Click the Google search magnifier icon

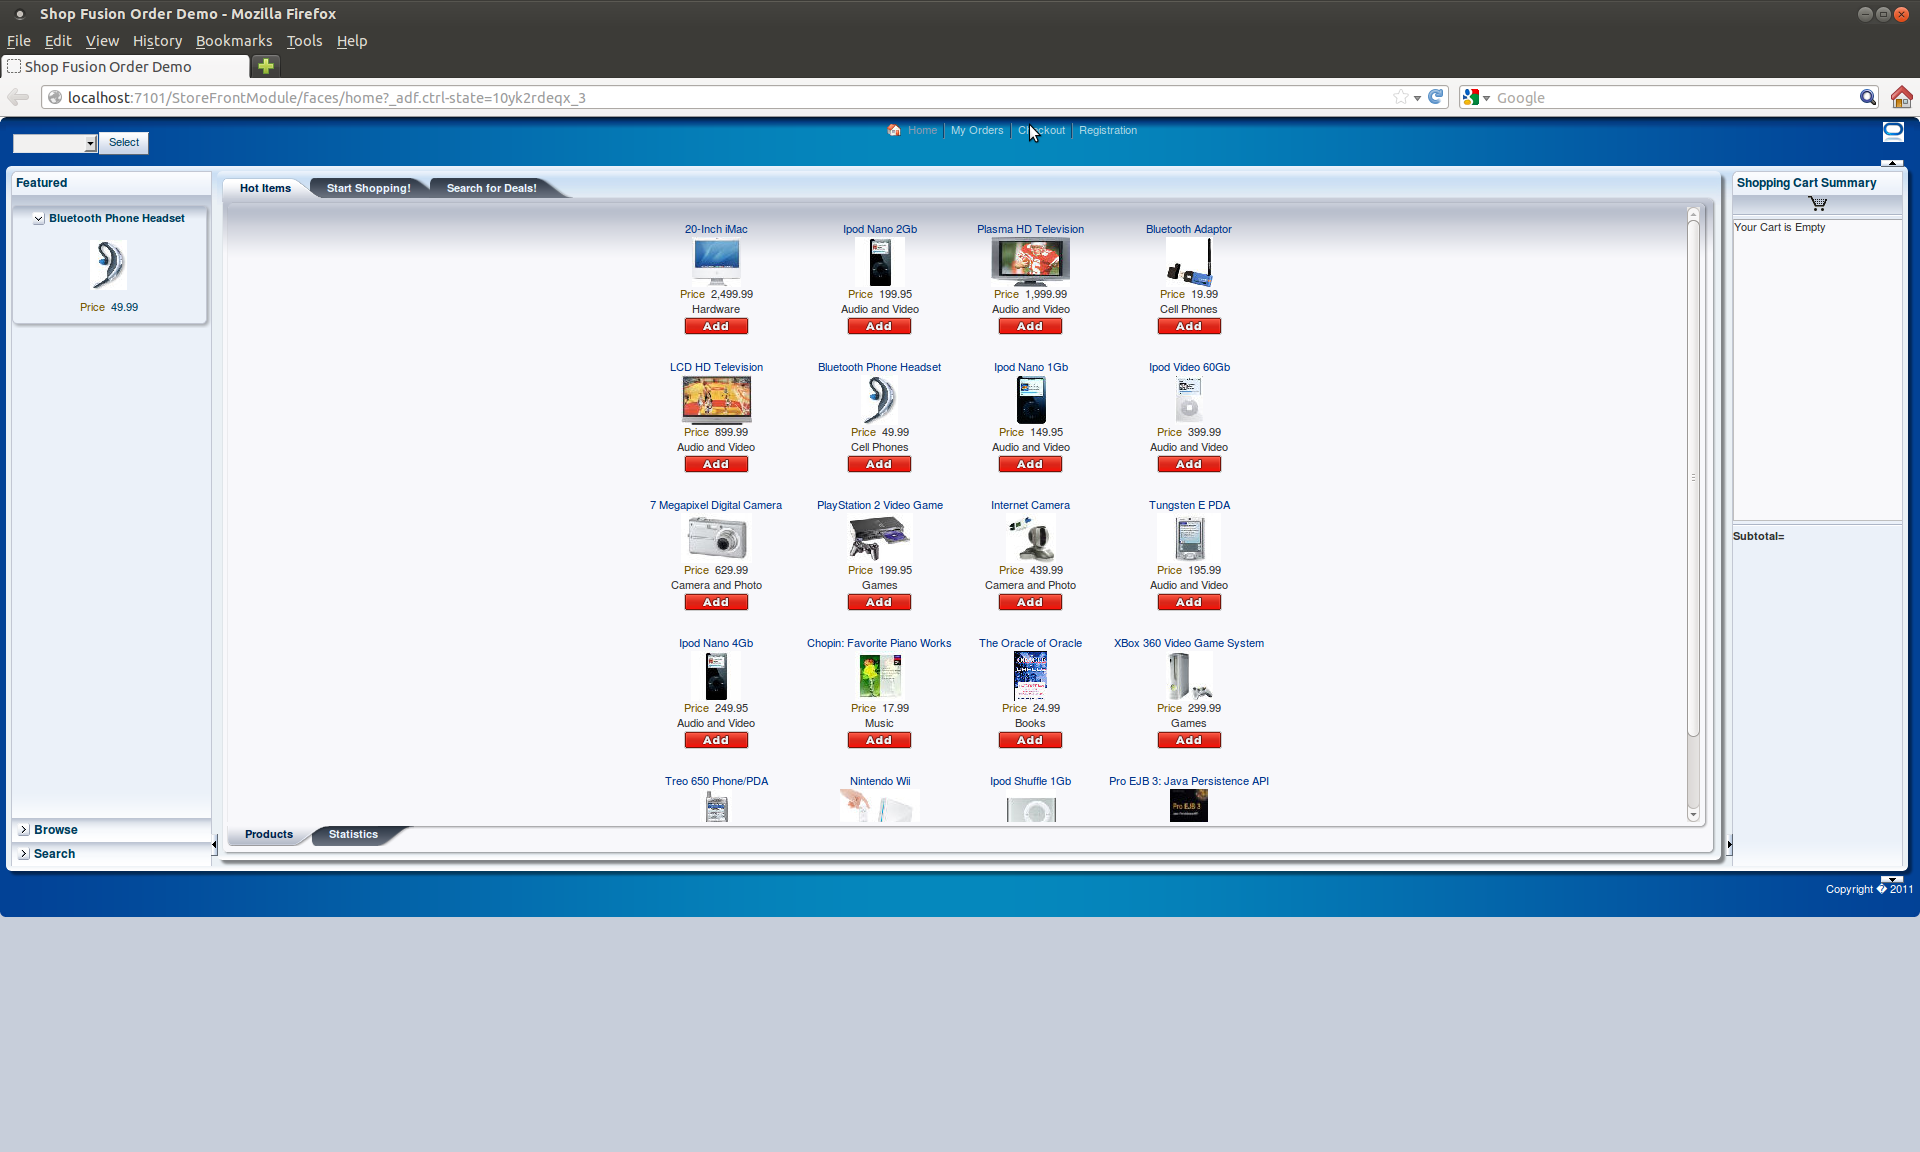pos(1868,97)
